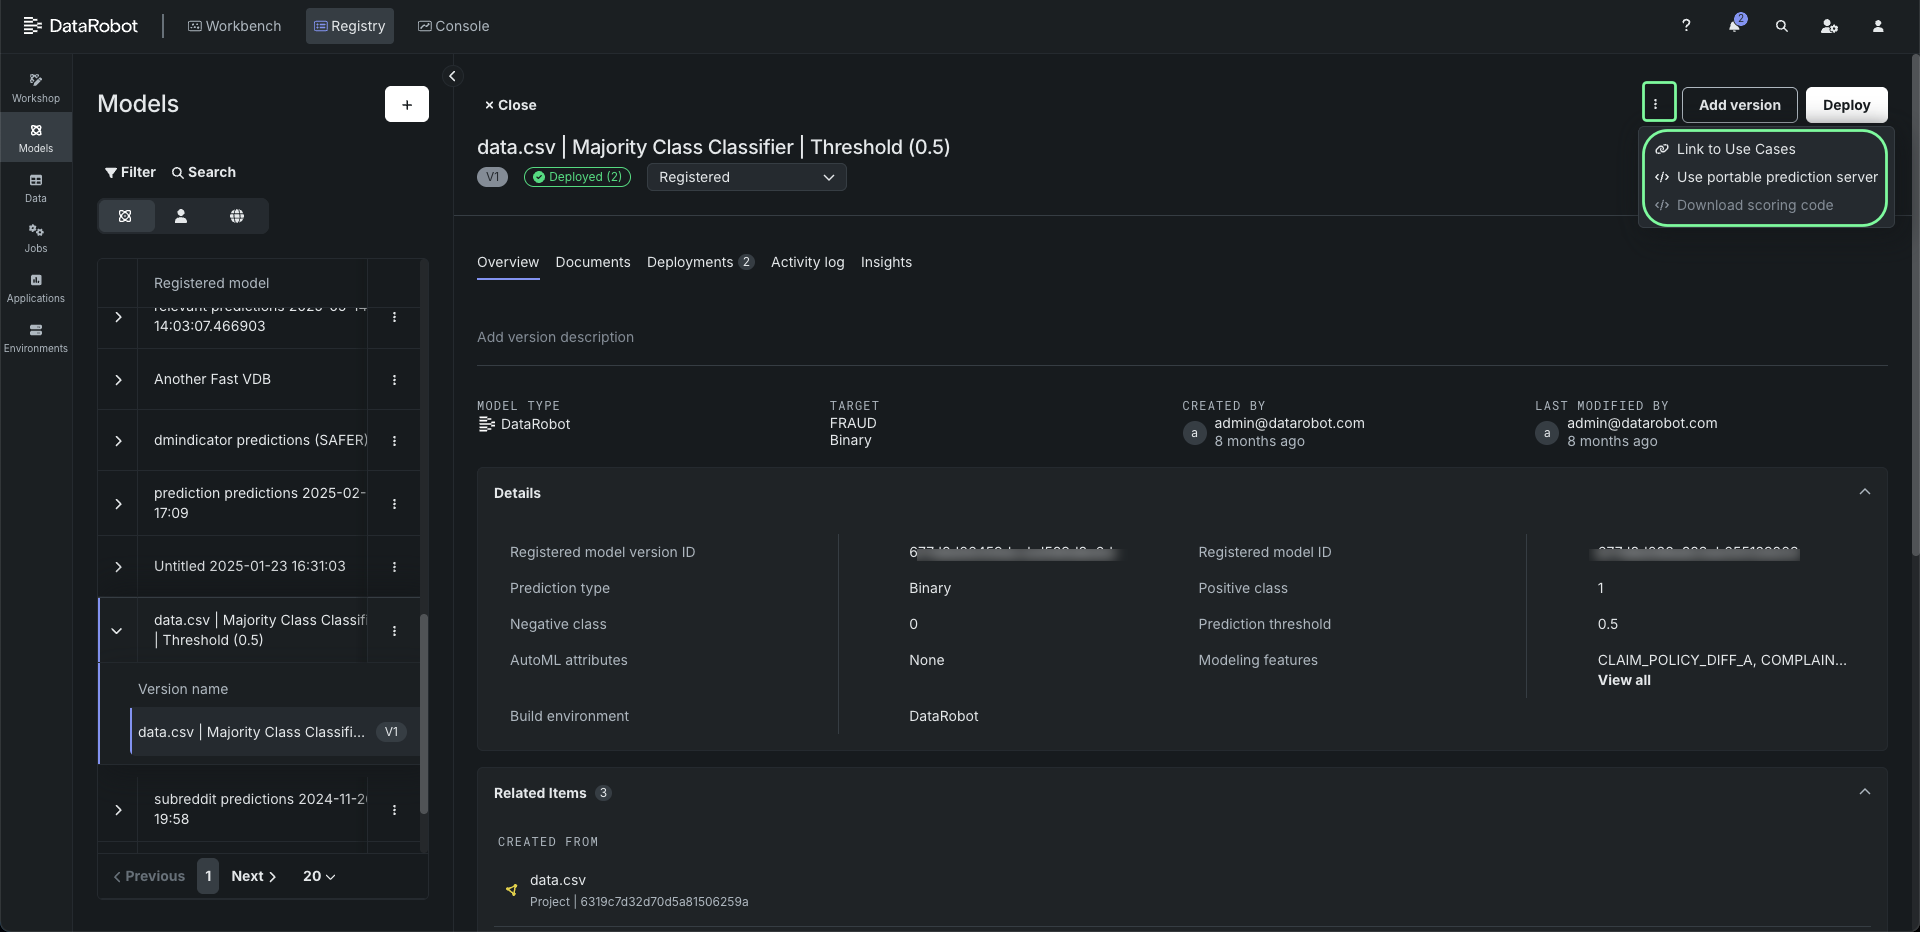Show models owned by me filter

pyautogui.click(x=181, y=216)
